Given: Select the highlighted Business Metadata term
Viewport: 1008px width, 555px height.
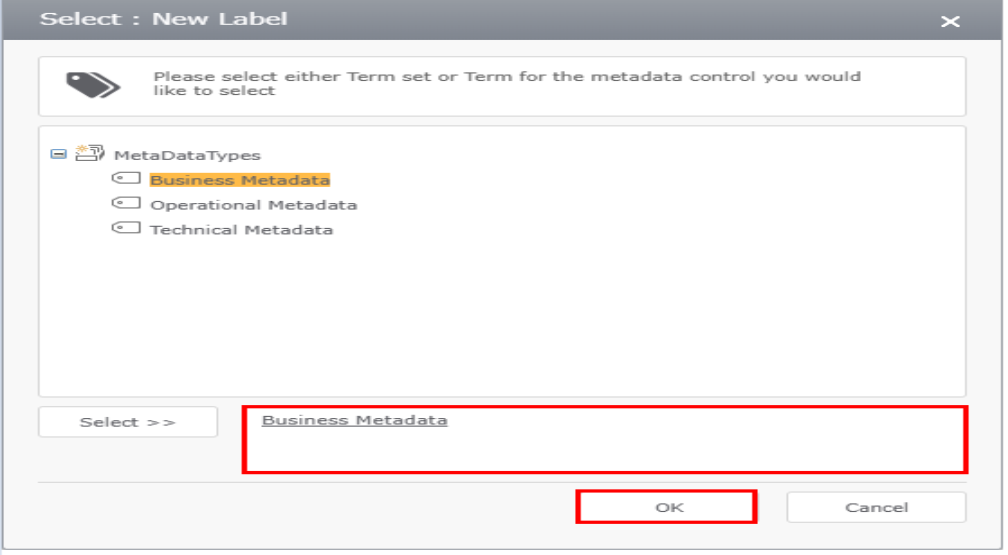Looking at the screenshot, I should [240, 180].
